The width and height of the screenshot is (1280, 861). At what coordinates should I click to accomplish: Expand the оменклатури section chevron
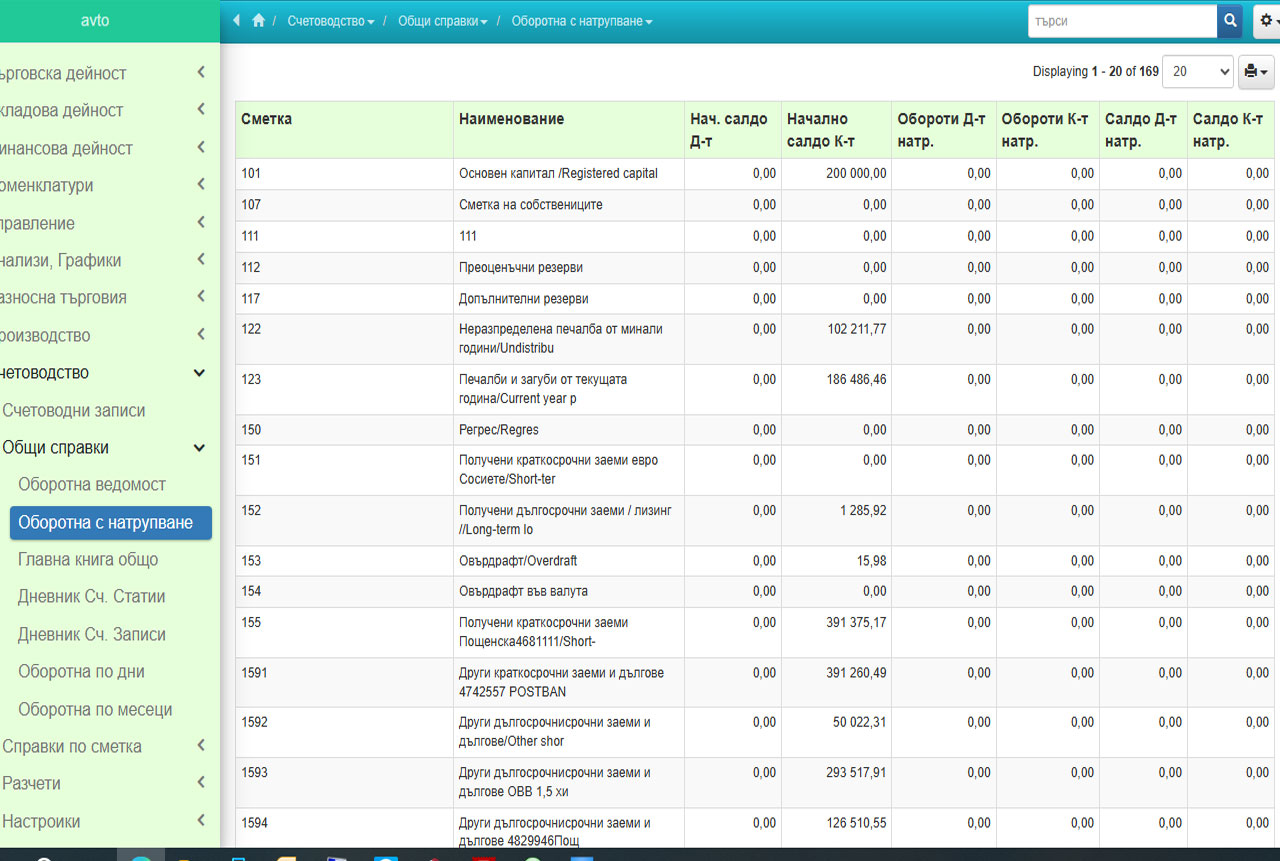coord(201,185)
